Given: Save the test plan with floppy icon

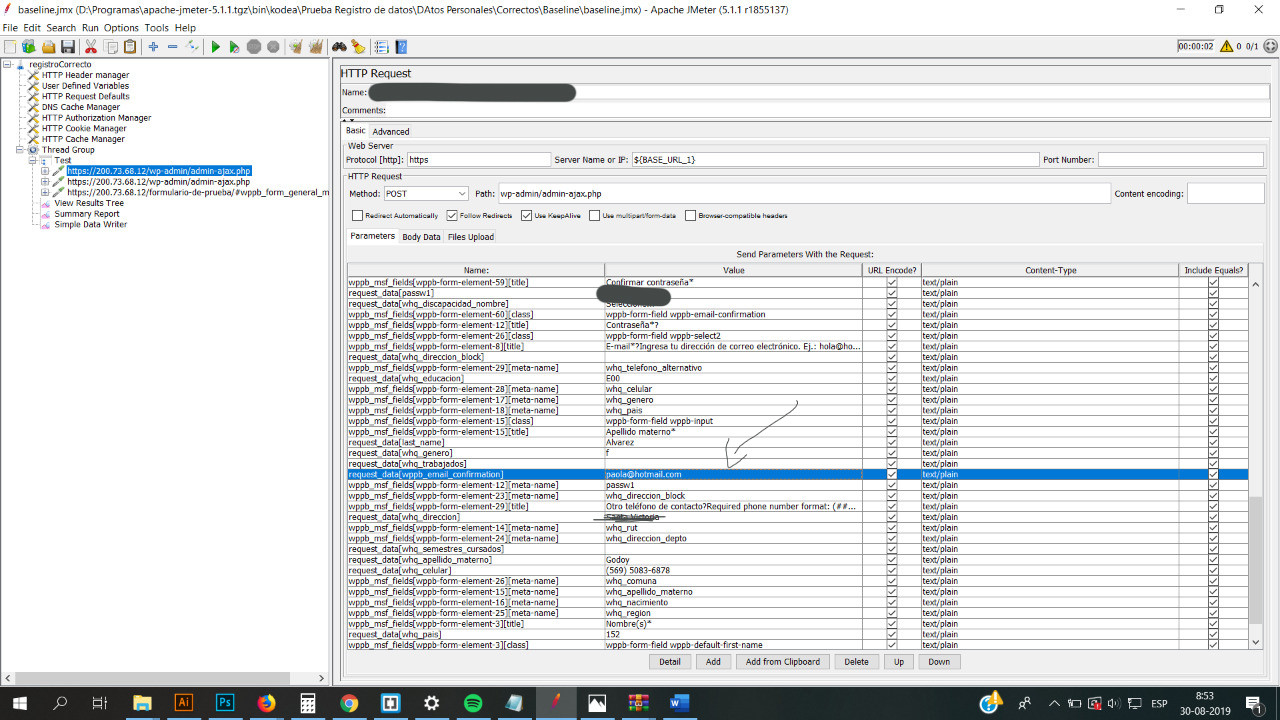Looking at the screenshot, I should pyautogui.click(x=67, y=47).
